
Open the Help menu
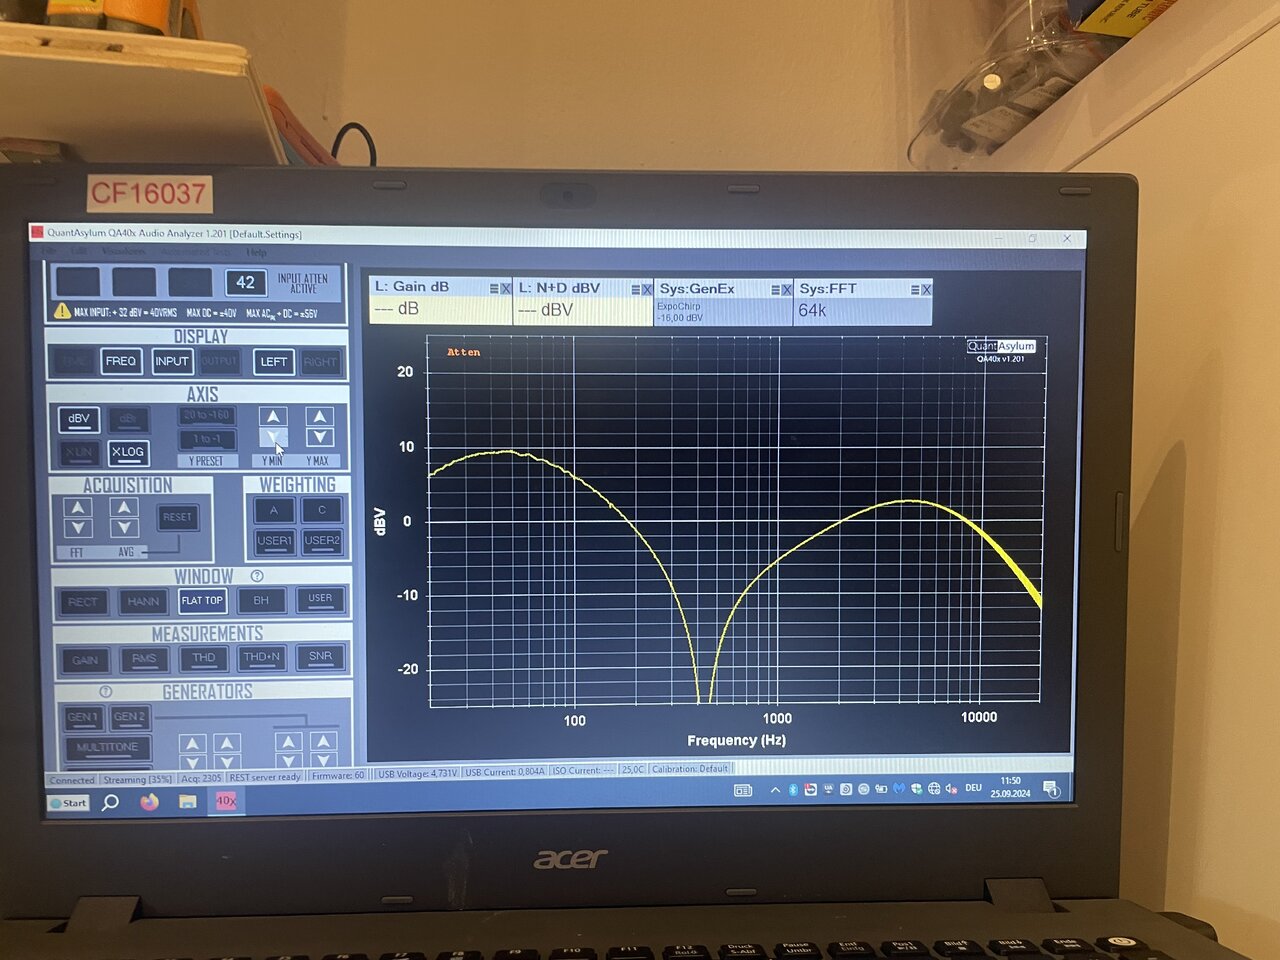257,252
